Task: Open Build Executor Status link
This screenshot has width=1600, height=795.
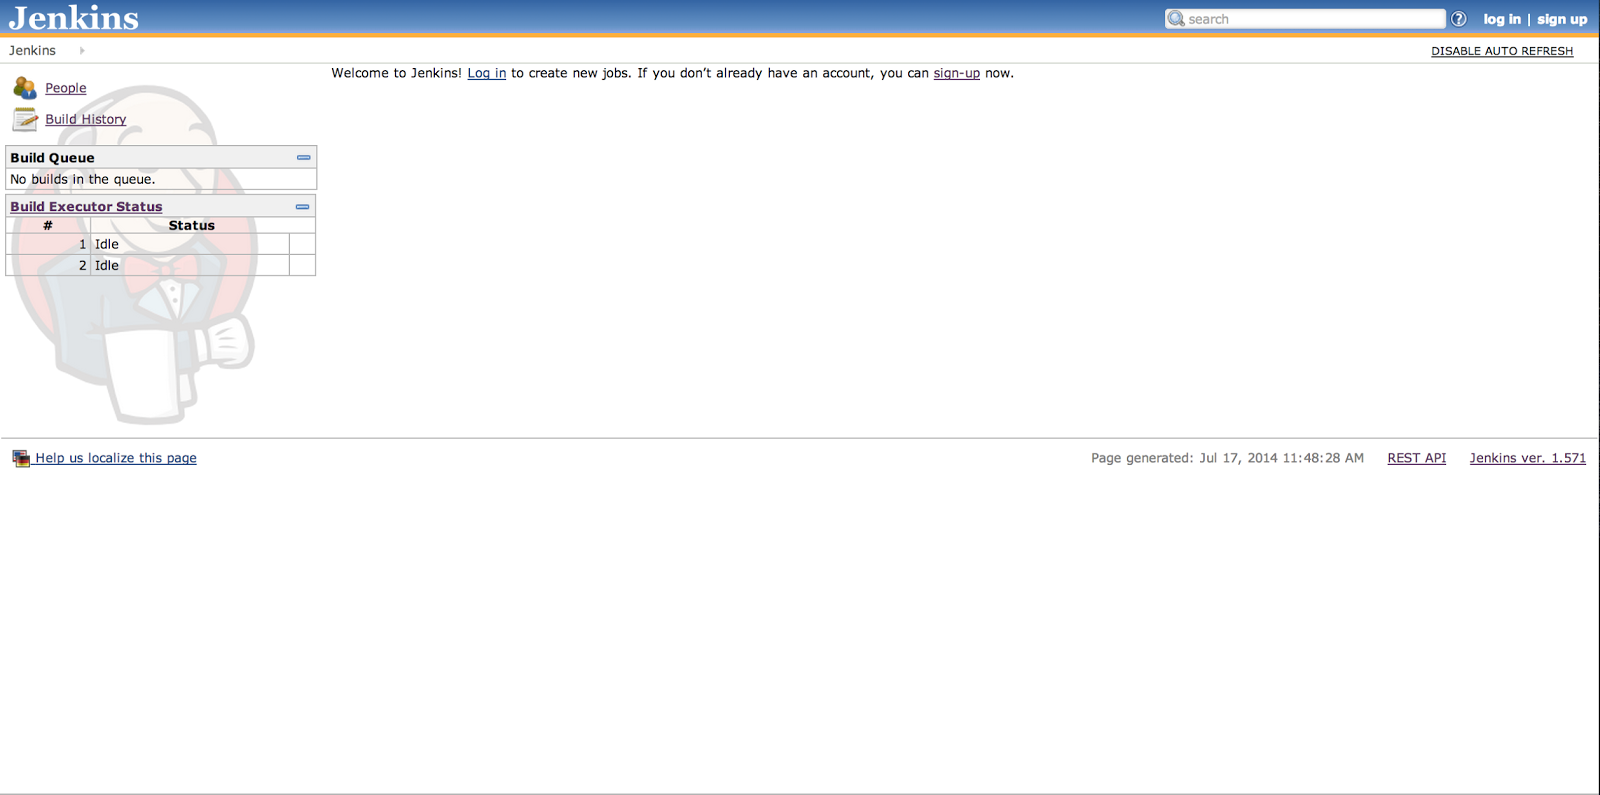Action: (x=86, y=207)
